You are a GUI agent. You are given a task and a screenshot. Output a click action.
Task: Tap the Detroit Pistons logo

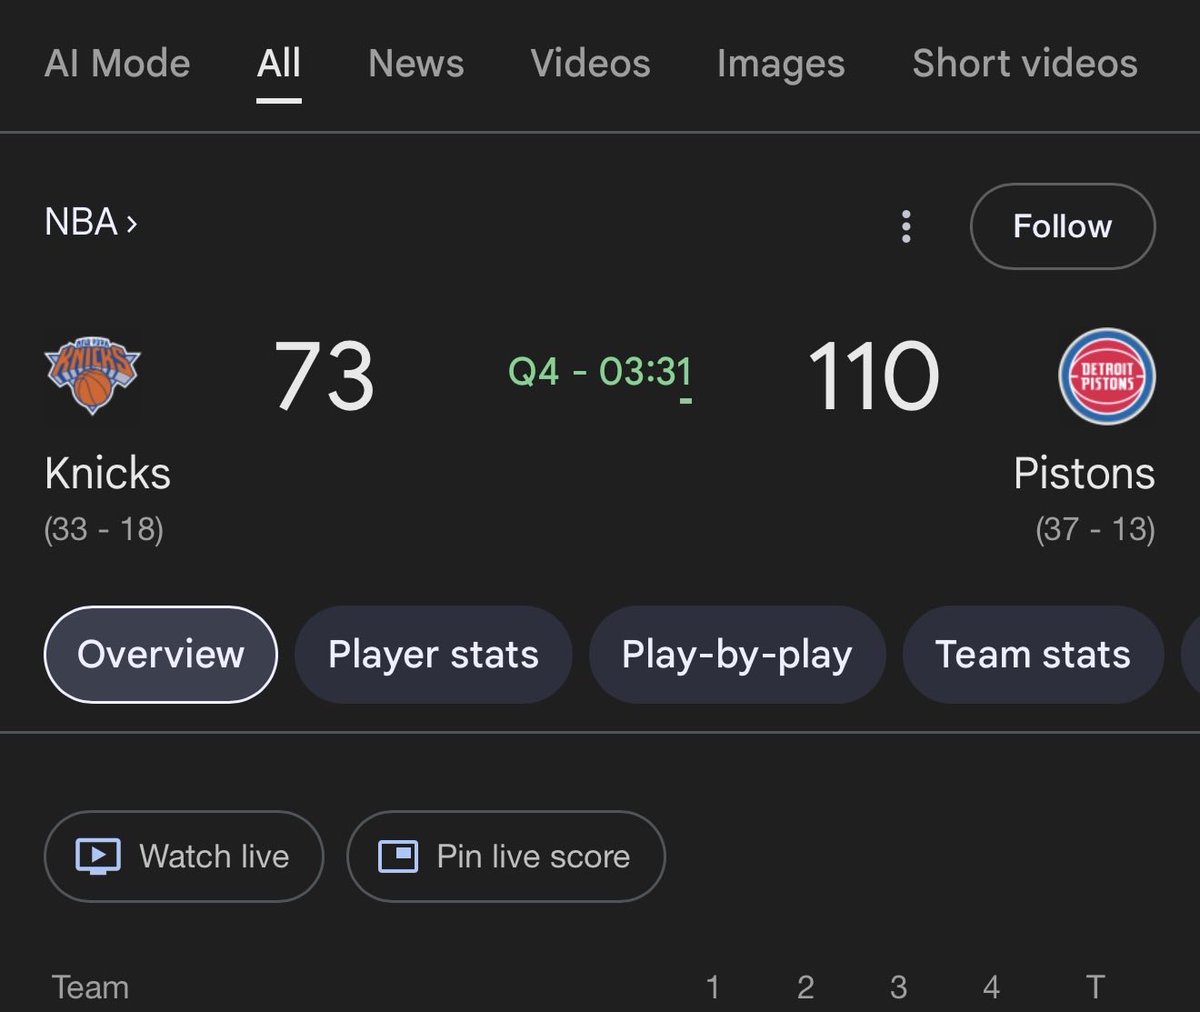1107,376
